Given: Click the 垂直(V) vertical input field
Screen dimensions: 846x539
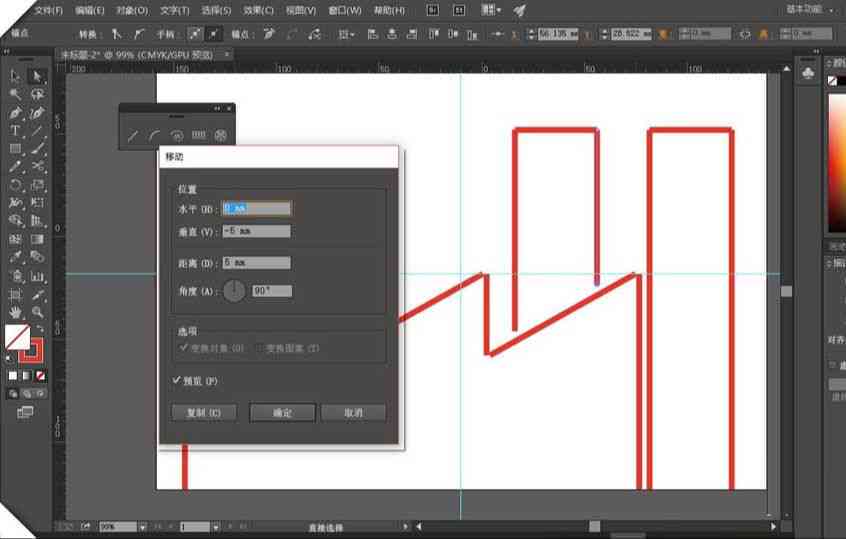Looking at the screenshot, I should [x=257, y=231].
